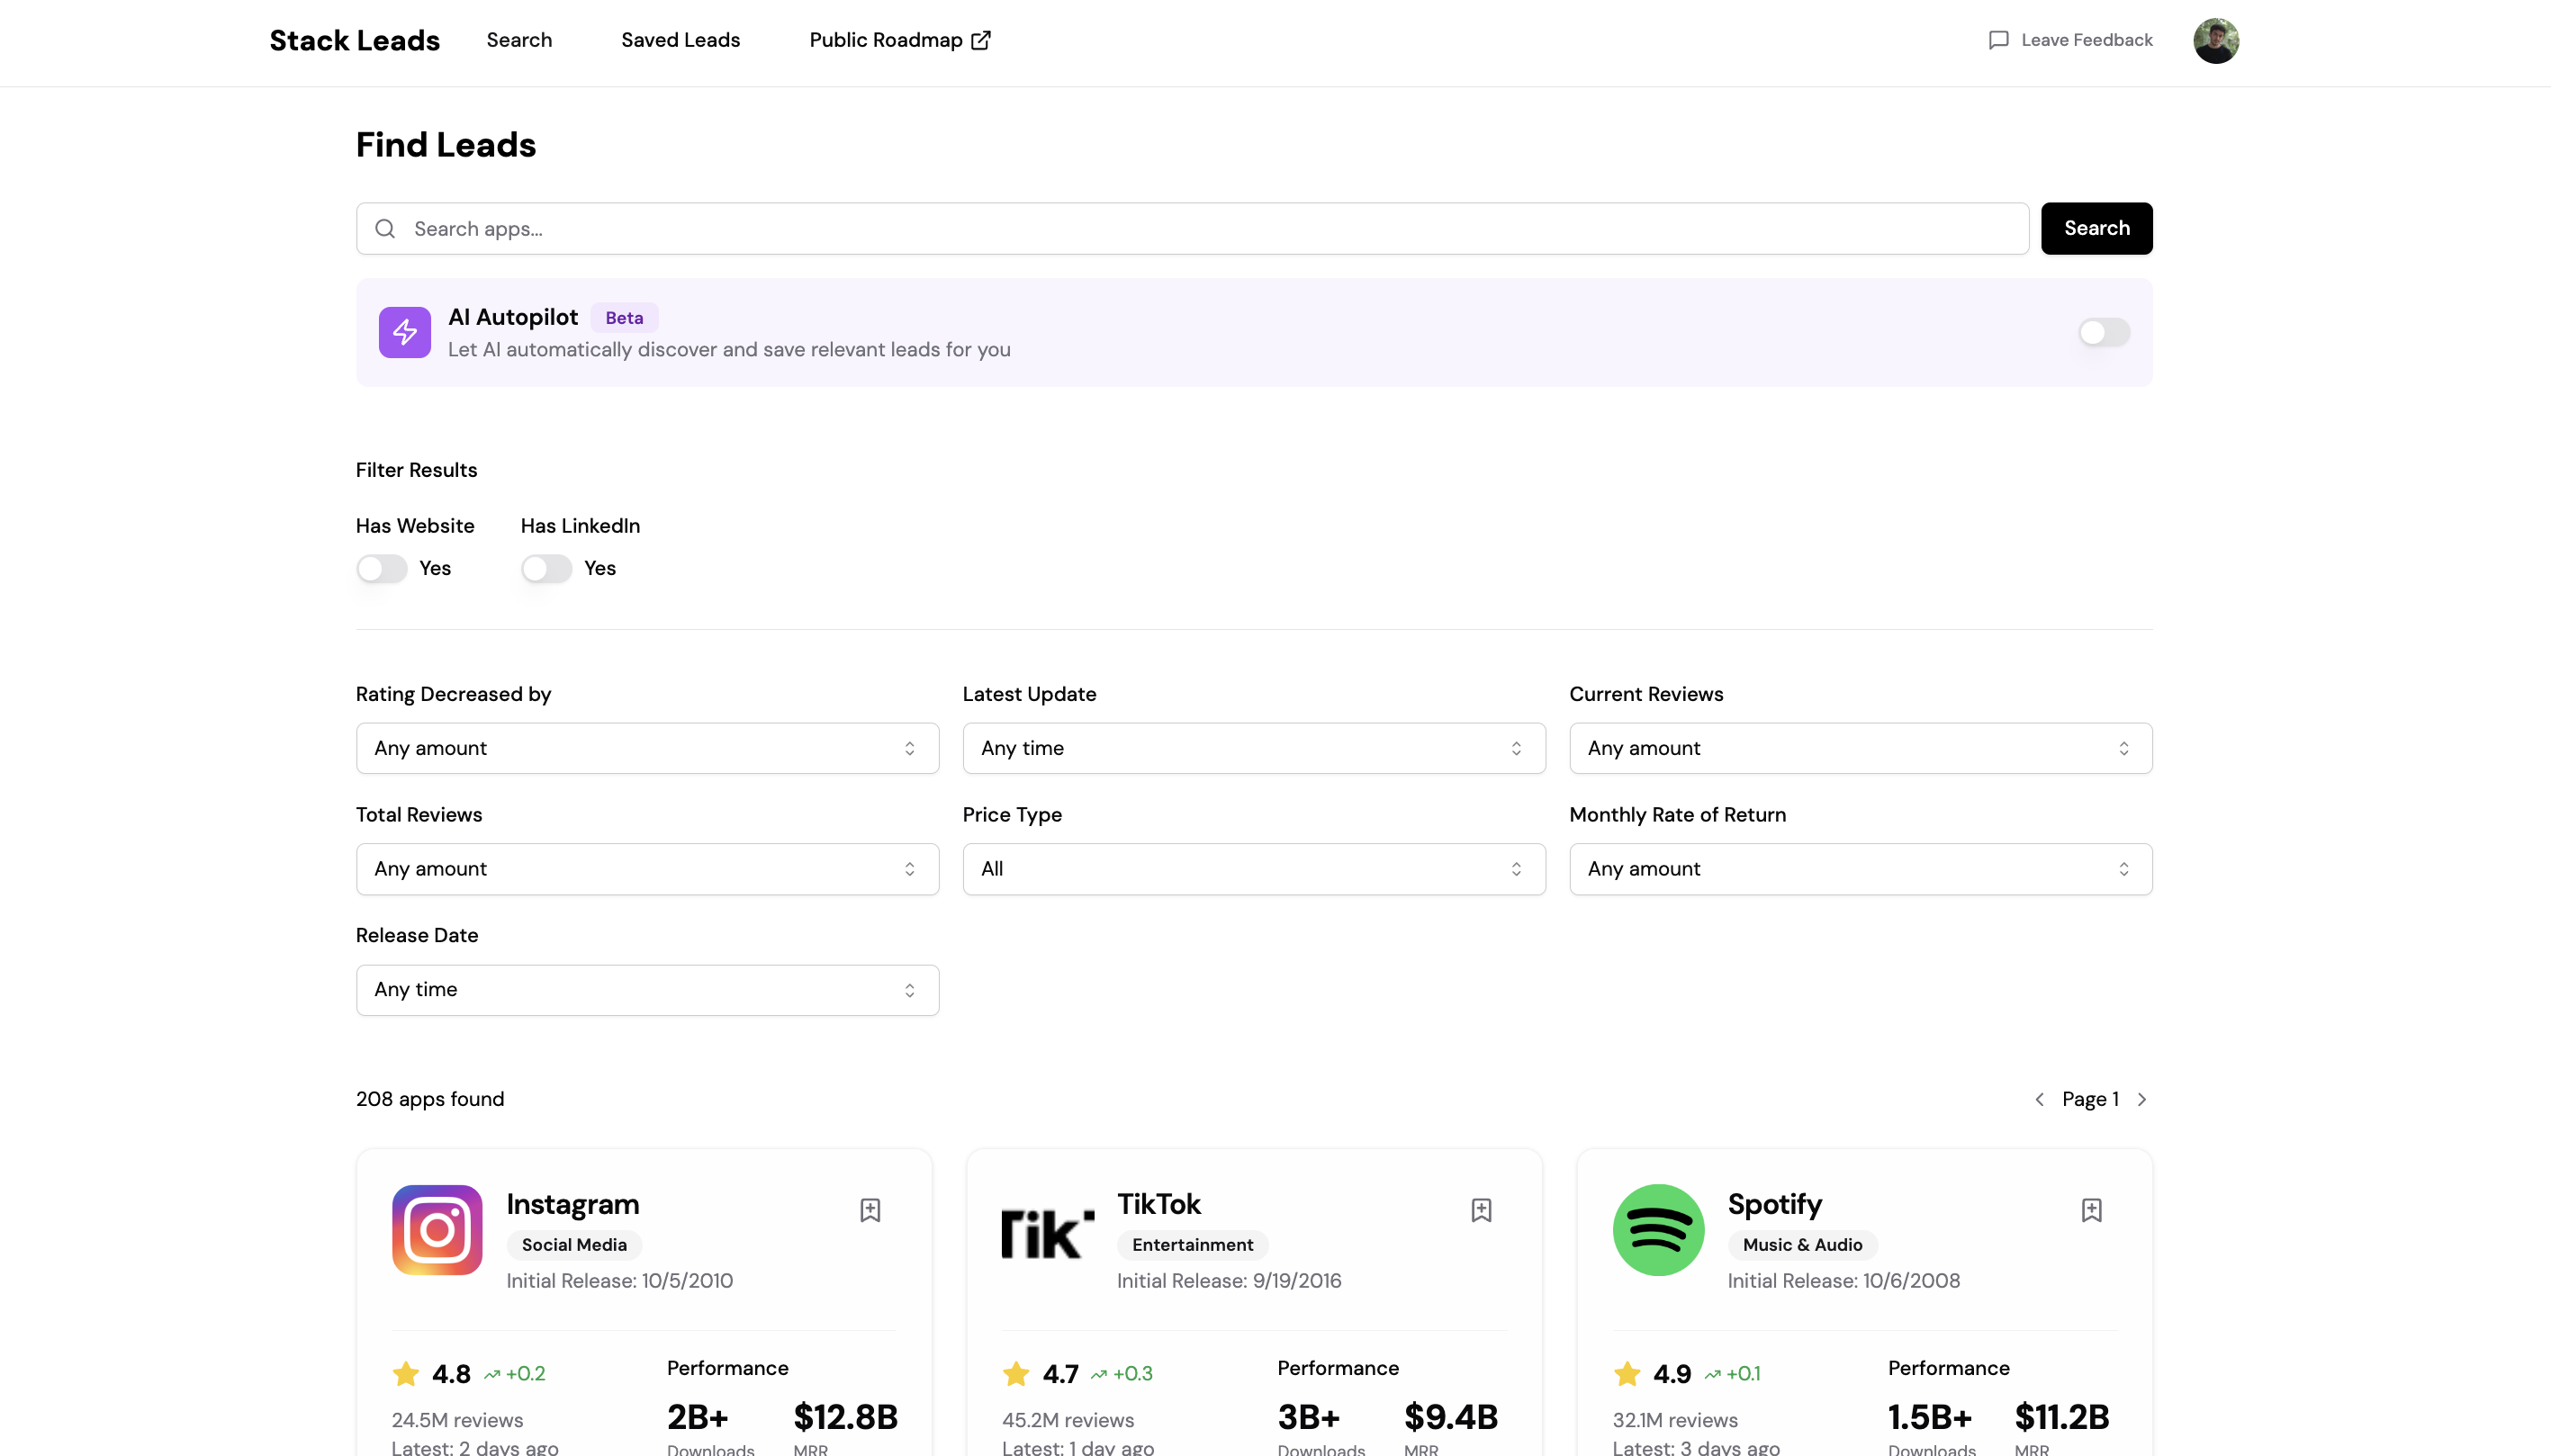2551x1456 pixels.
Task: Go to the previous results page arrow
Action: (2040, 1099)
